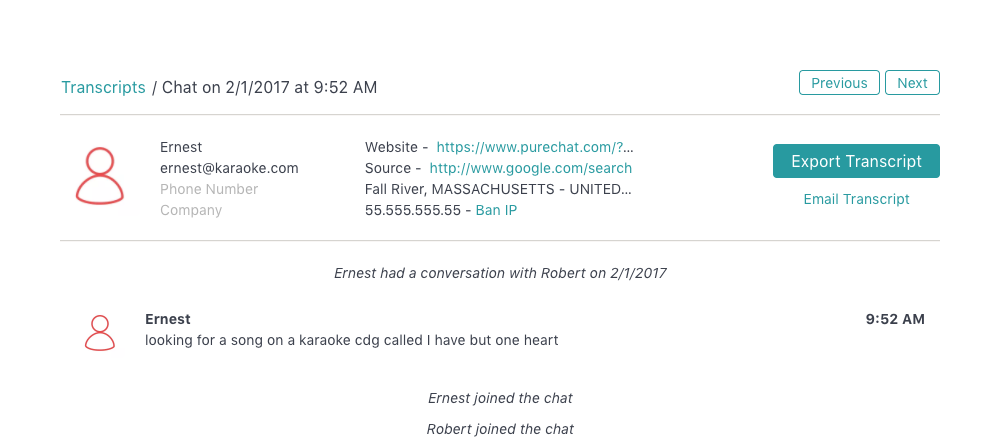Click the 'Robert joined the chat' notice
Viewport: 995px width, 448px height.
pyautogui.click(x=500, y=429)
